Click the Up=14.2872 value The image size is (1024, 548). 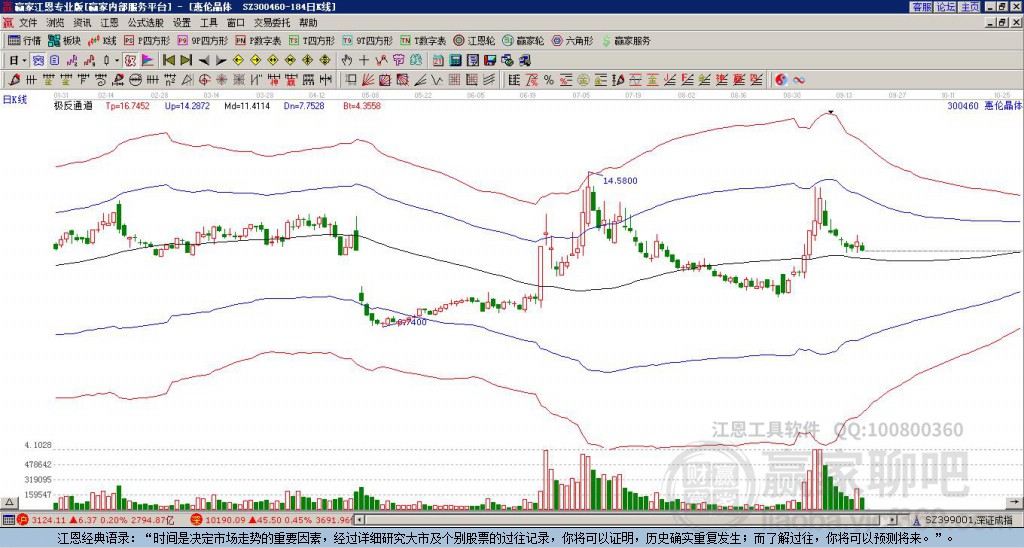187,106
